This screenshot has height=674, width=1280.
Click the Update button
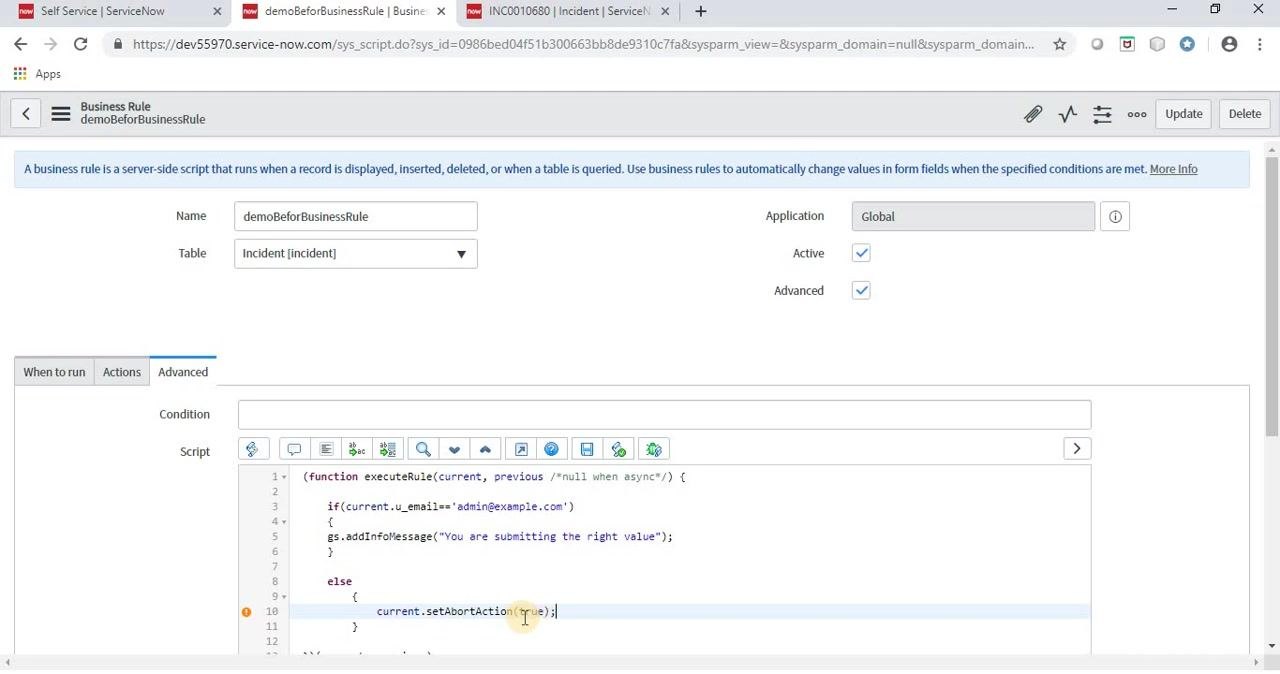coord(1184,114)
